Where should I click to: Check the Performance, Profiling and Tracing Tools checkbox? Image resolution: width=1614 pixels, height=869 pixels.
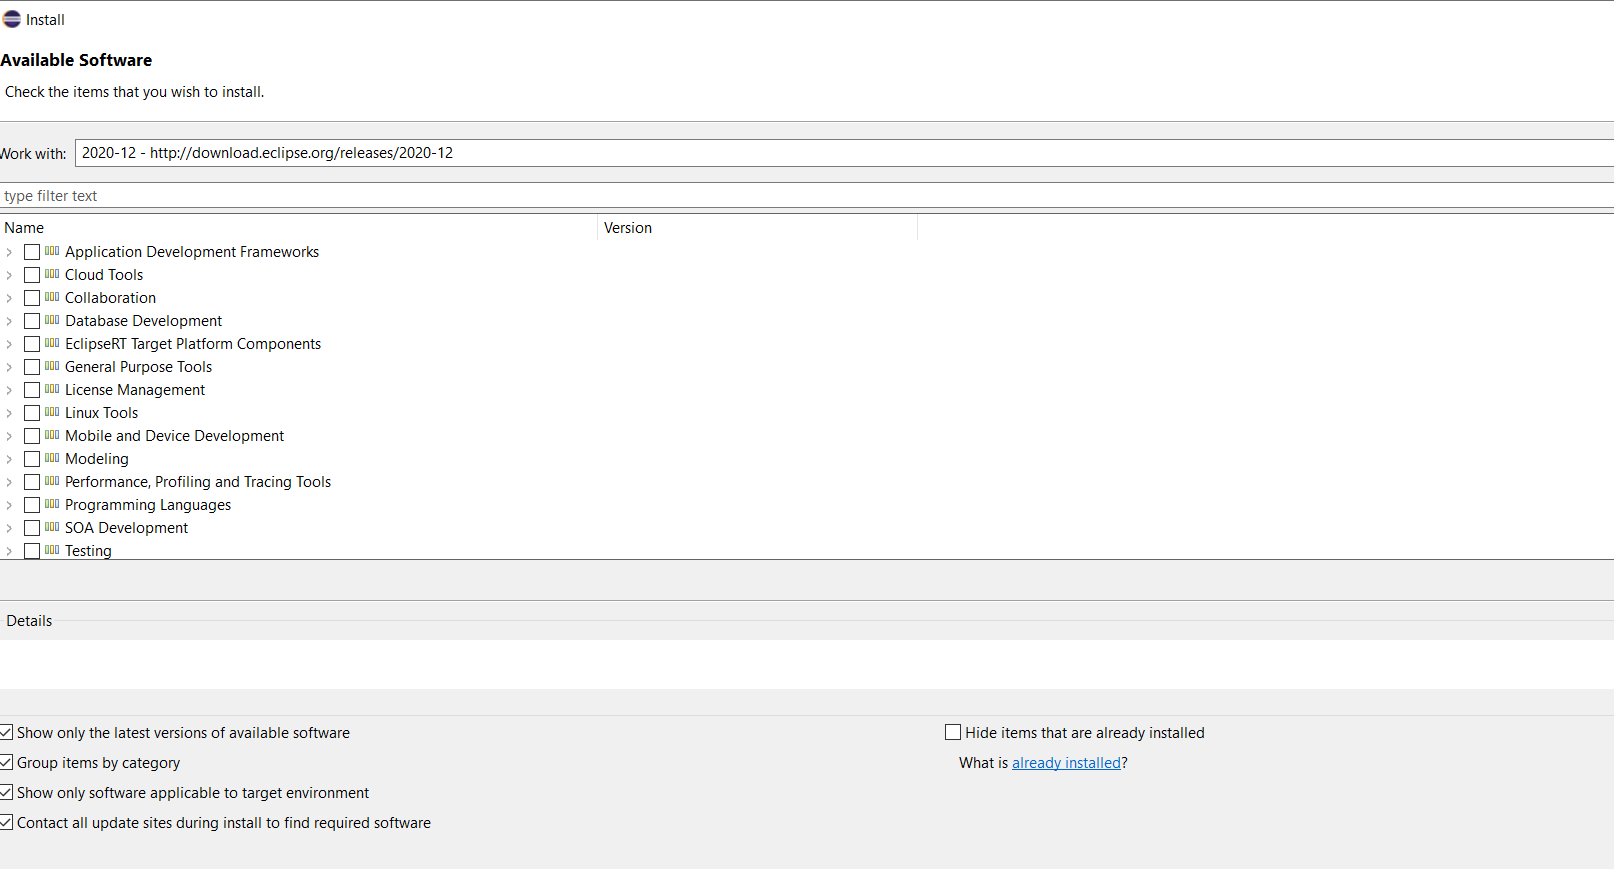(x=32, y=482)
